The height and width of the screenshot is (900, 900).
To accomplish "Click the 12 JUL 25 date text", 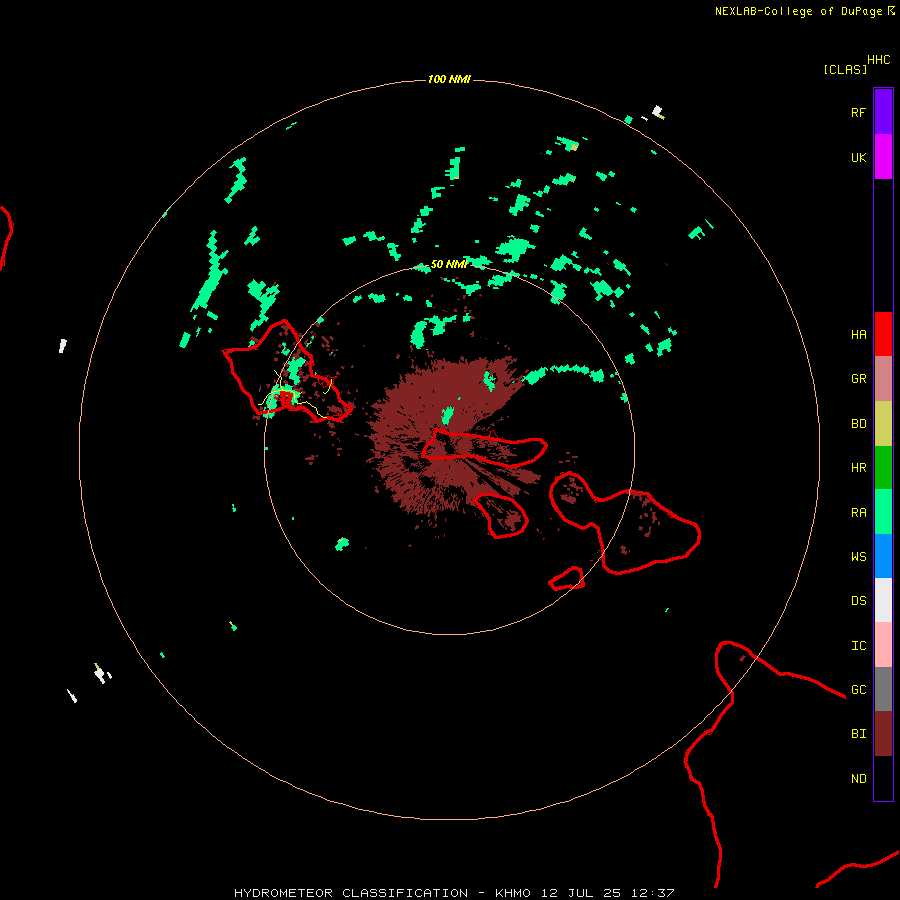I will tap(581, 893).
